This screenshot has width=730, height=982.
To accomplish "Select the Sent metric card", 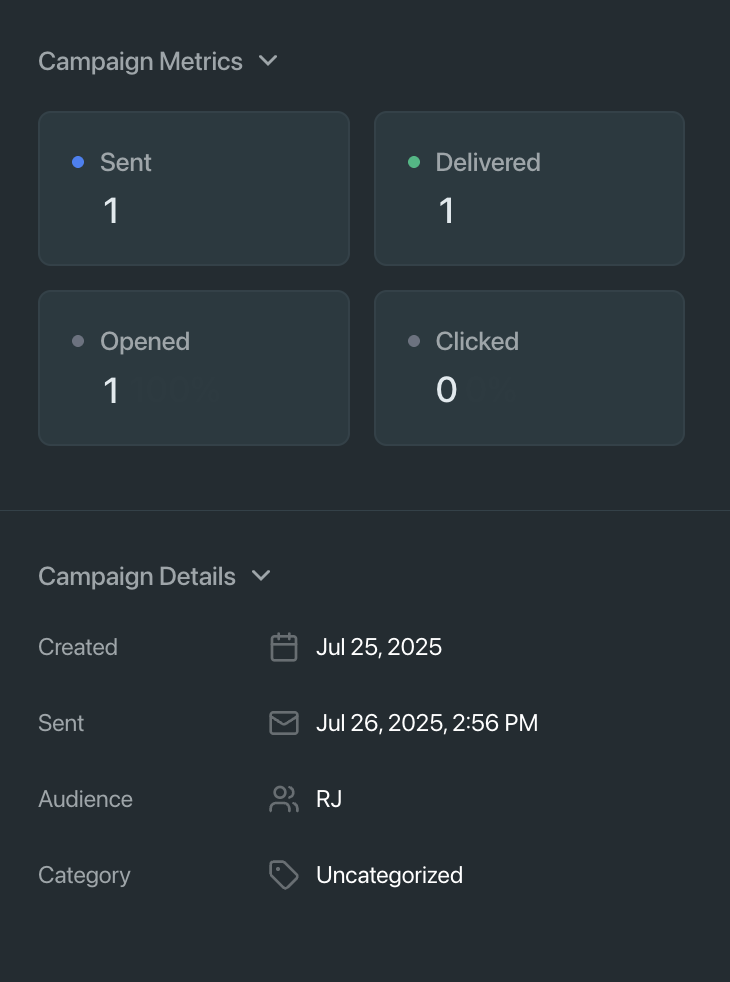I will tap(194, 188).
